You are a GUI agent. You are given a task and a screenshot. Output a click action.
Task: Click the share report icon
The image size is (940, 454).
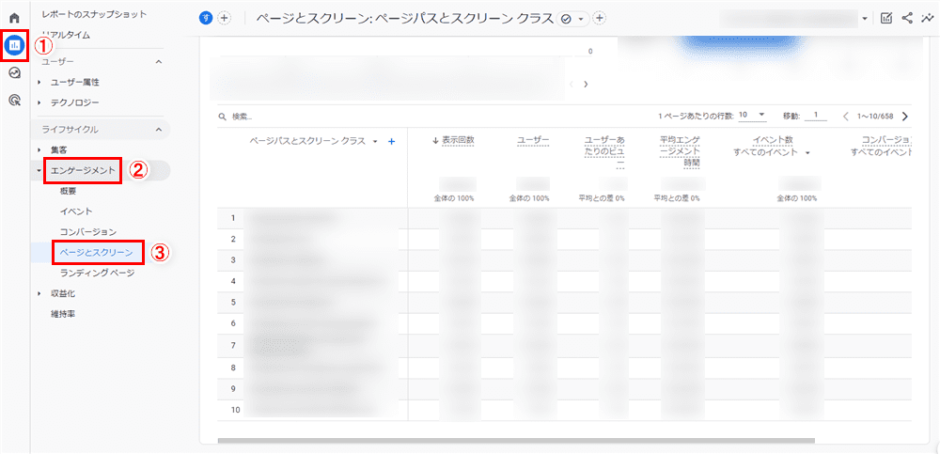pyautogui.click(x=907, y=18)
